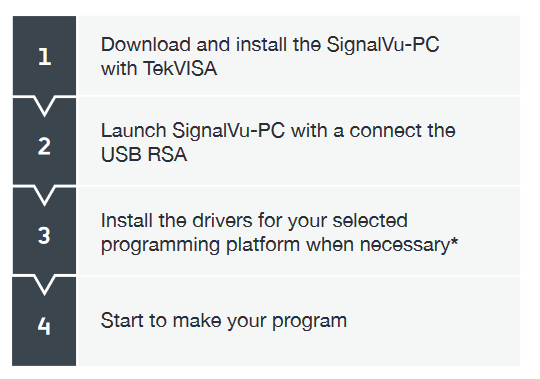The image size is (540, 379).
Task: Click the word "TekVISA" in step 1
Action: coord(180,68)
